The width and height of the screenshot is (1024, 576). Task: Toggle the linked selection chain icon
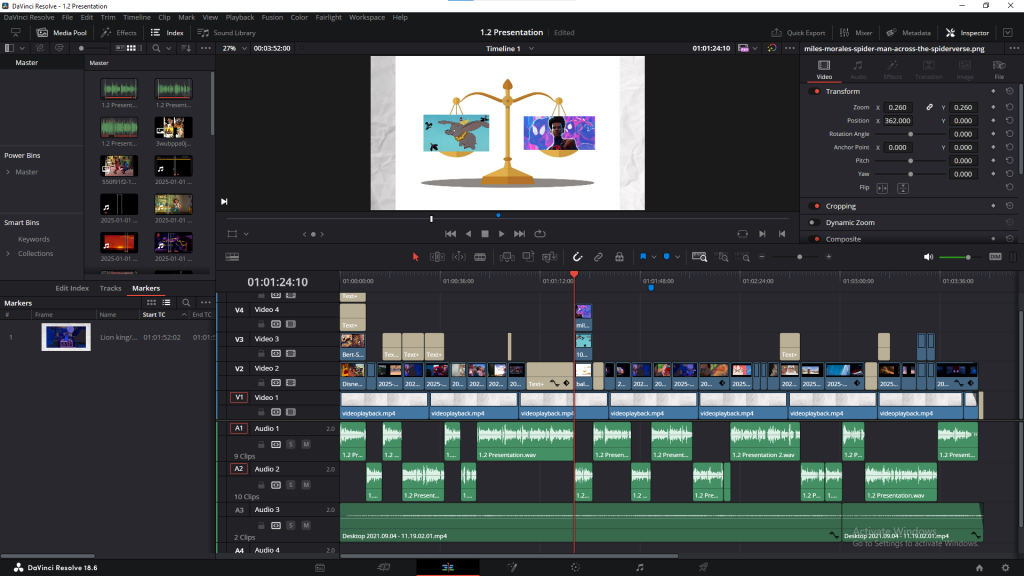coord(598,257)
